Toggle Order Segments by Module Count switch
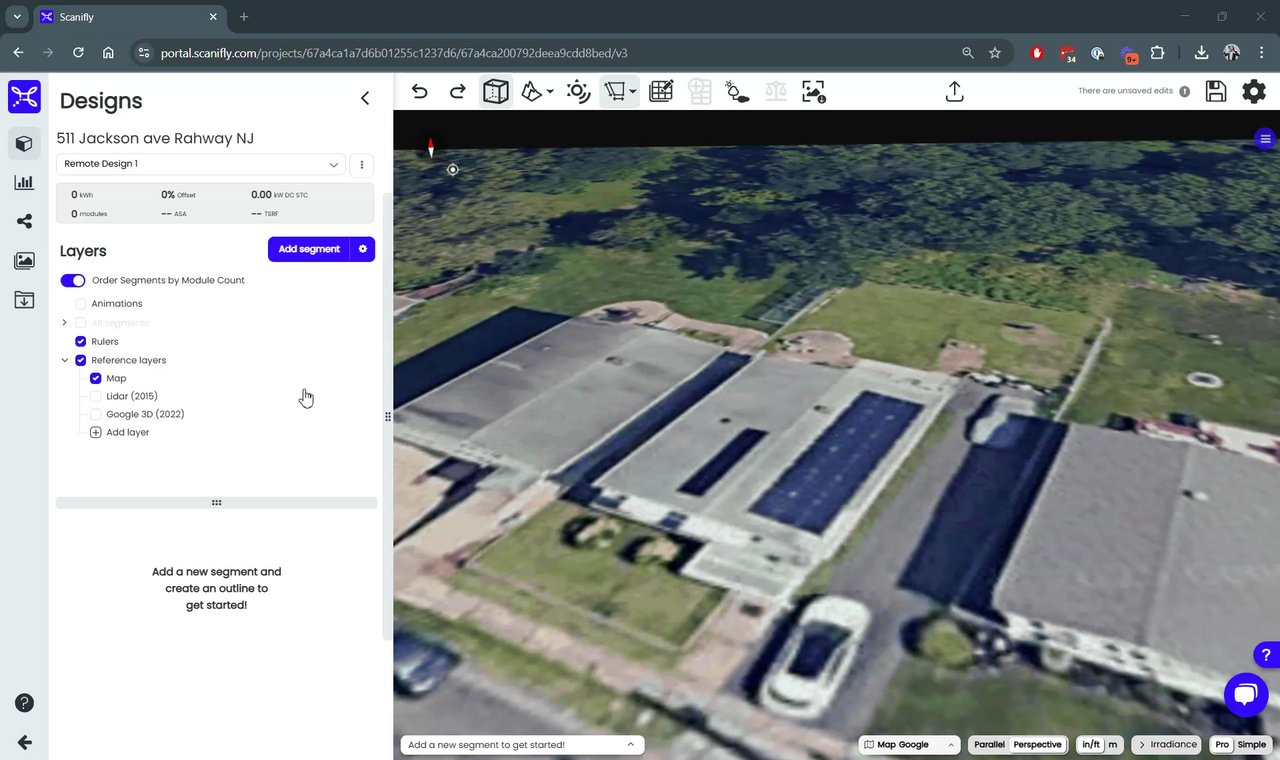The height and width of the screenshot is (760, 1280). click(x=73, y=281)
